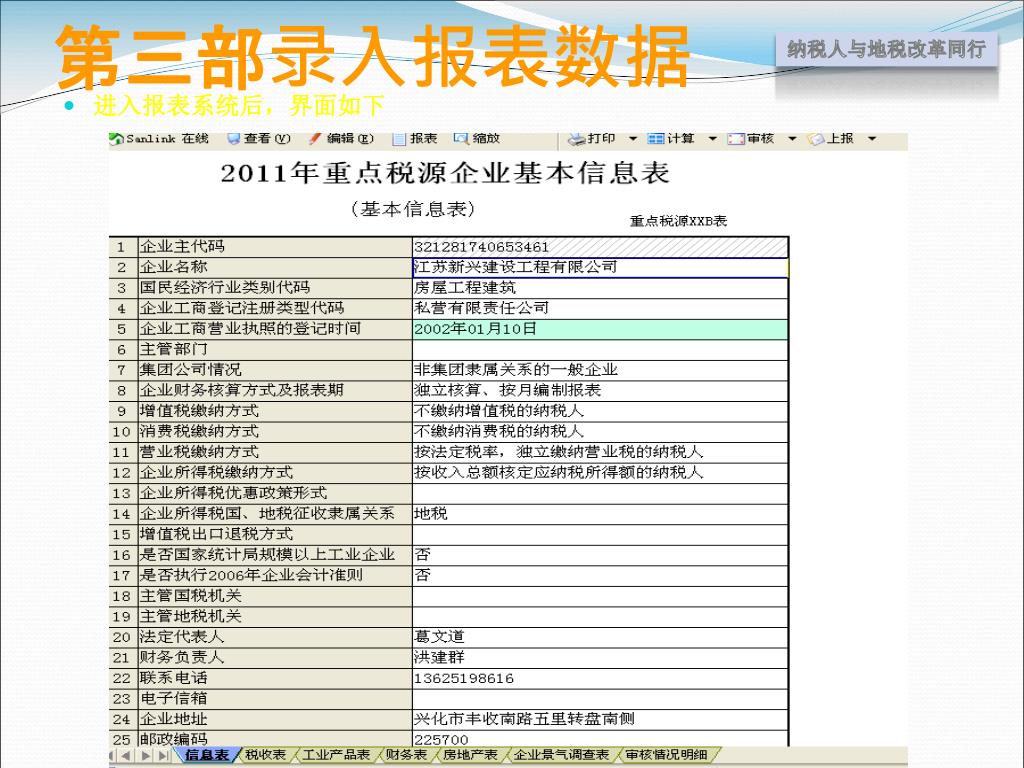Select the cell 不缴纳增值税的纳税人

pyautogui.click(x=600, y=411)
